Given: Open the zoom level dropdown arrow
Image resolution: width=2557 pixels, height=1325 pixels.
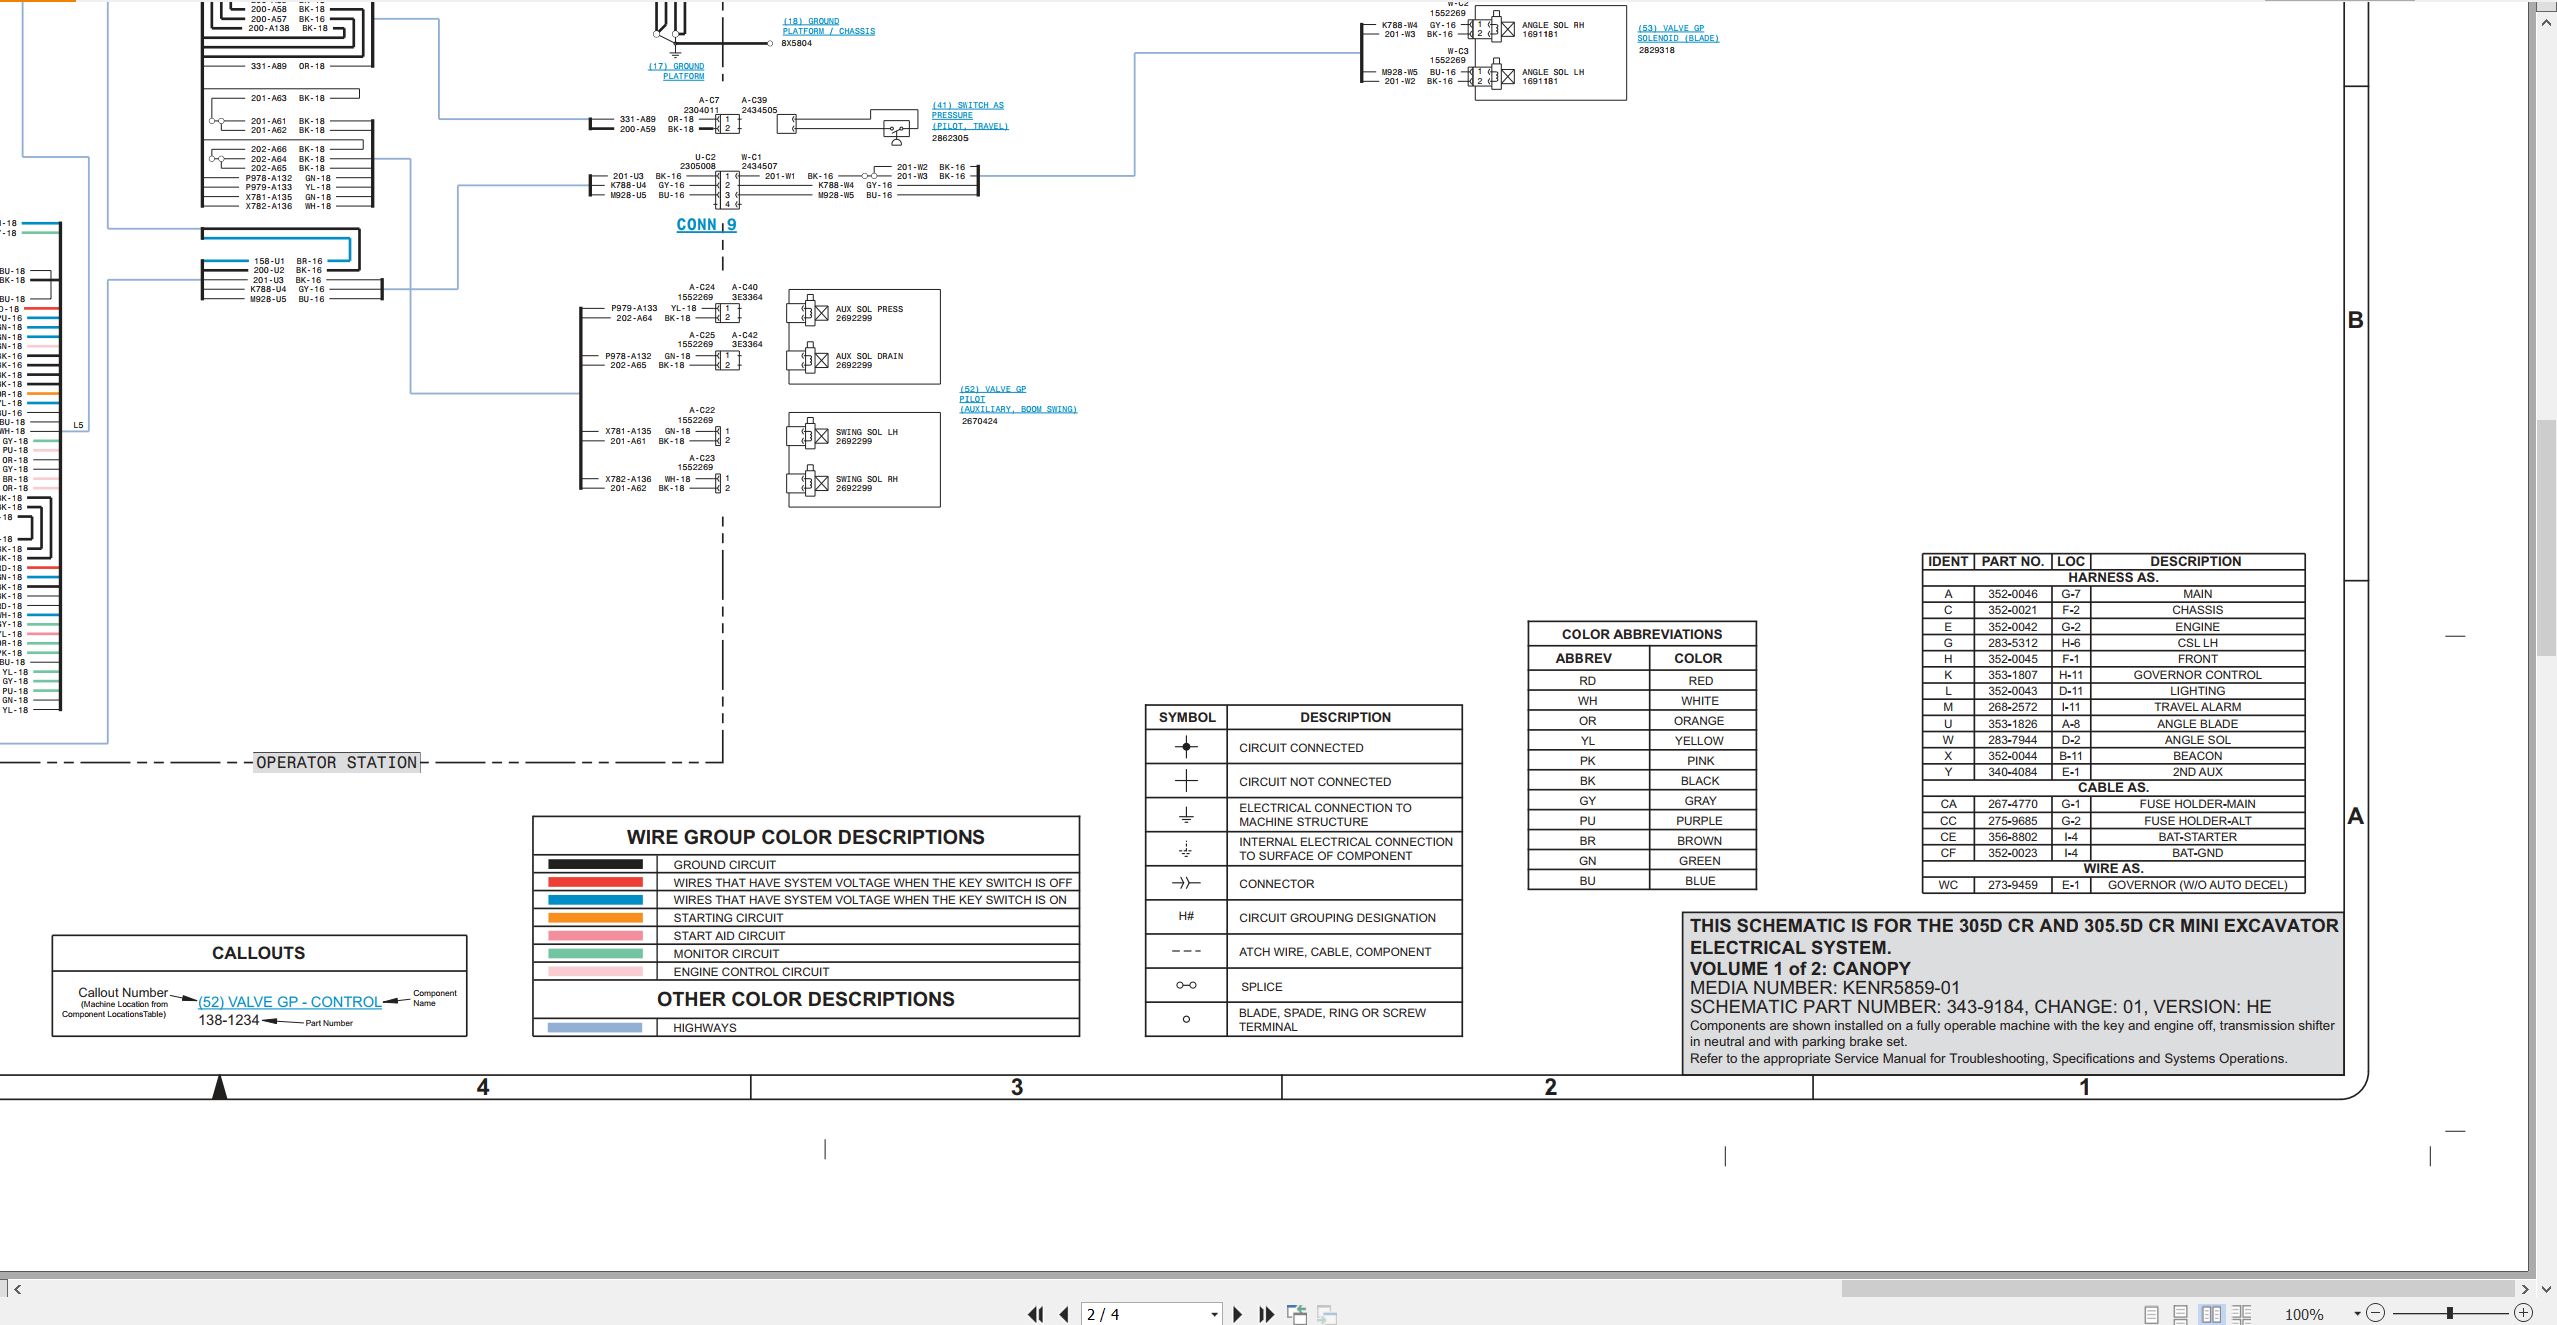Looking at the screenshot, I should (2357, 1314).
